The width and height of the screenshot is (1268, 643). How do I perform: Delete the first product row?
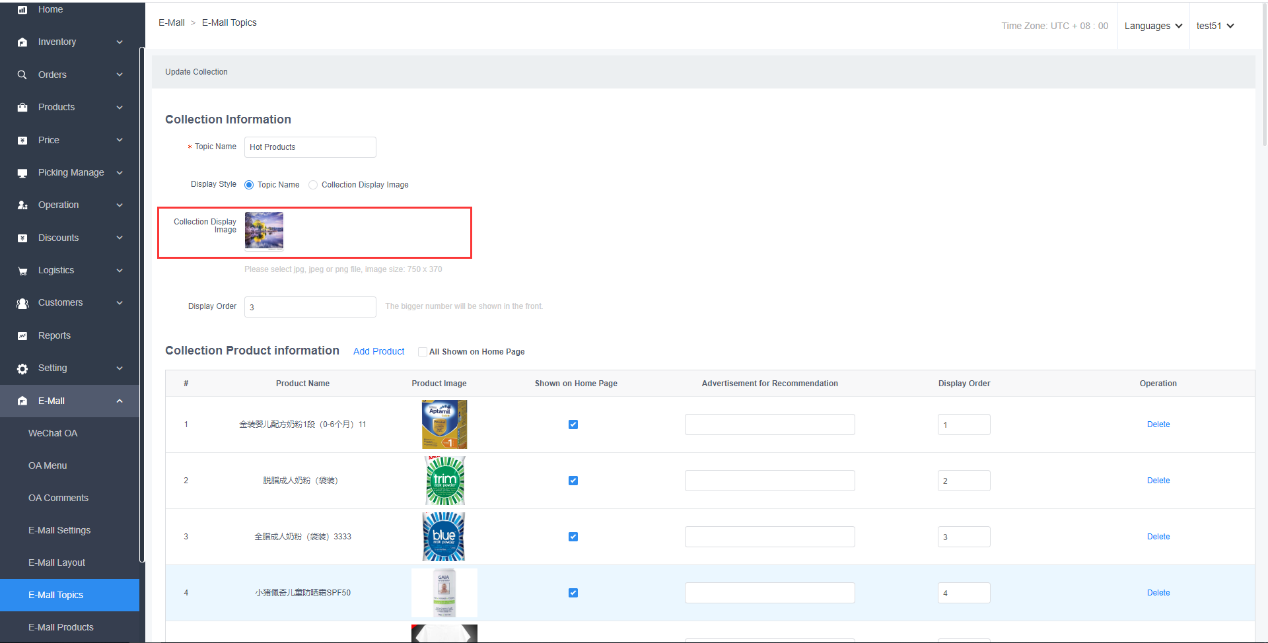click(x=1158, y=424)
